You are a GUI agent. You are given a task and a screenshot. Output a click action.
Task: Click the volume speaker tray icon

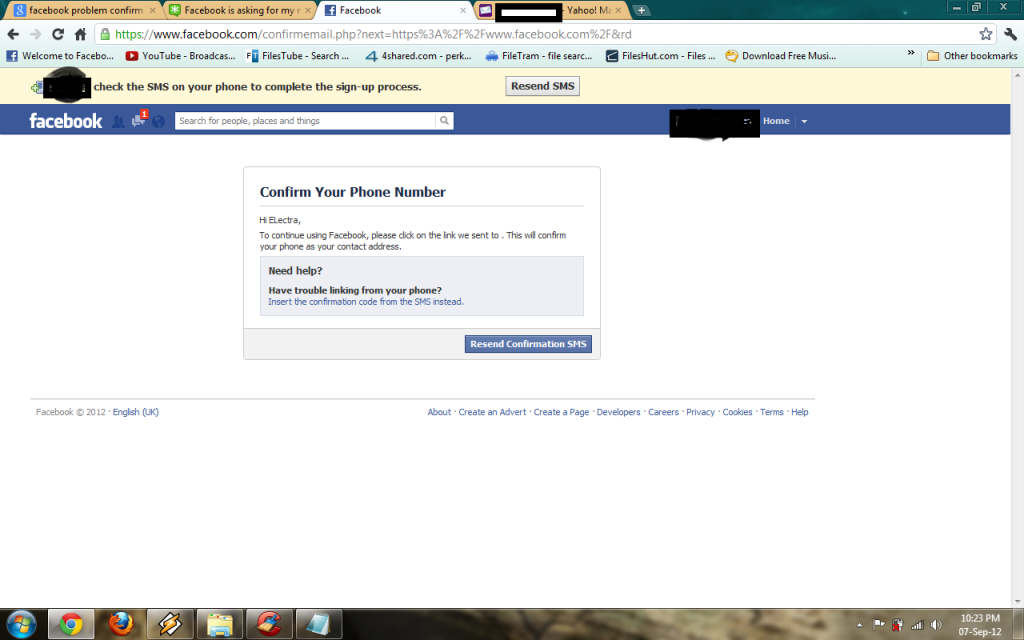click(936, 624)
